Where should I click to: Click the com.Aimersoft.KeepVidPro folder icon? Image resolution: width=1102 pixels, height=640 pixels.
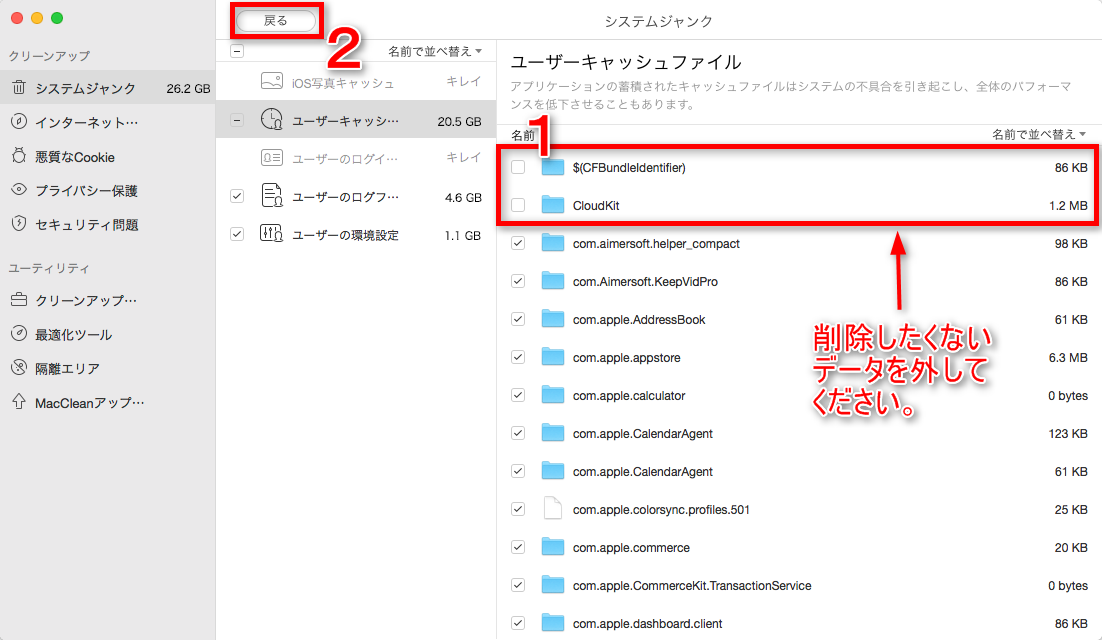coord(553,281)
